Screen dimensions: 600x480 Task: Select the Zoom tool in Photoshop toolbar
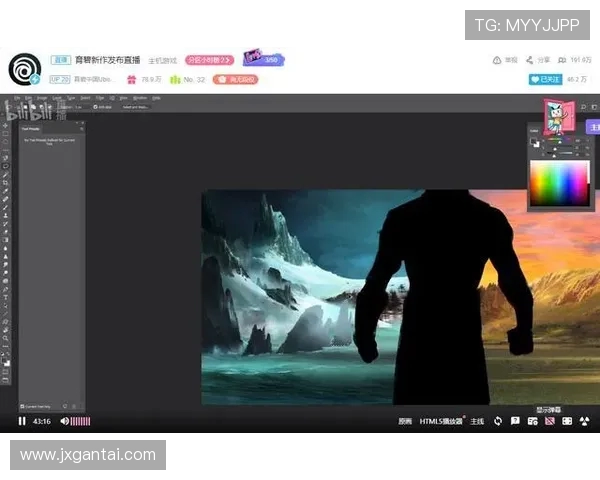(6, 338)
